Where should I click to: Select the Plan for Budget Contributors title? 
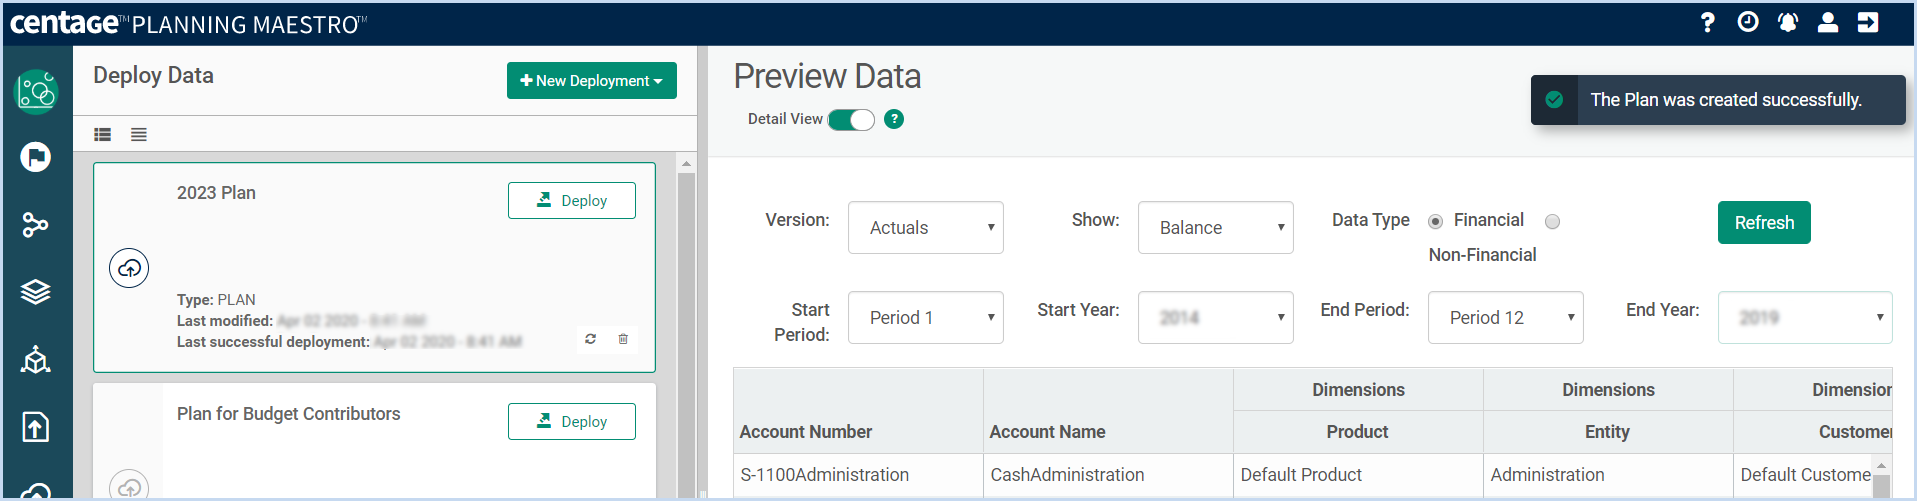tap(288, 414)
